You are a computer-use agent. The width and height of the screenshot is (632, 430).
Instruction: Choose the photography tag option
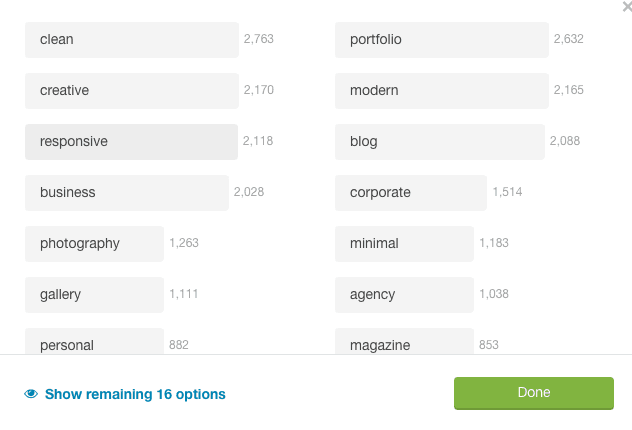point(94,244)
